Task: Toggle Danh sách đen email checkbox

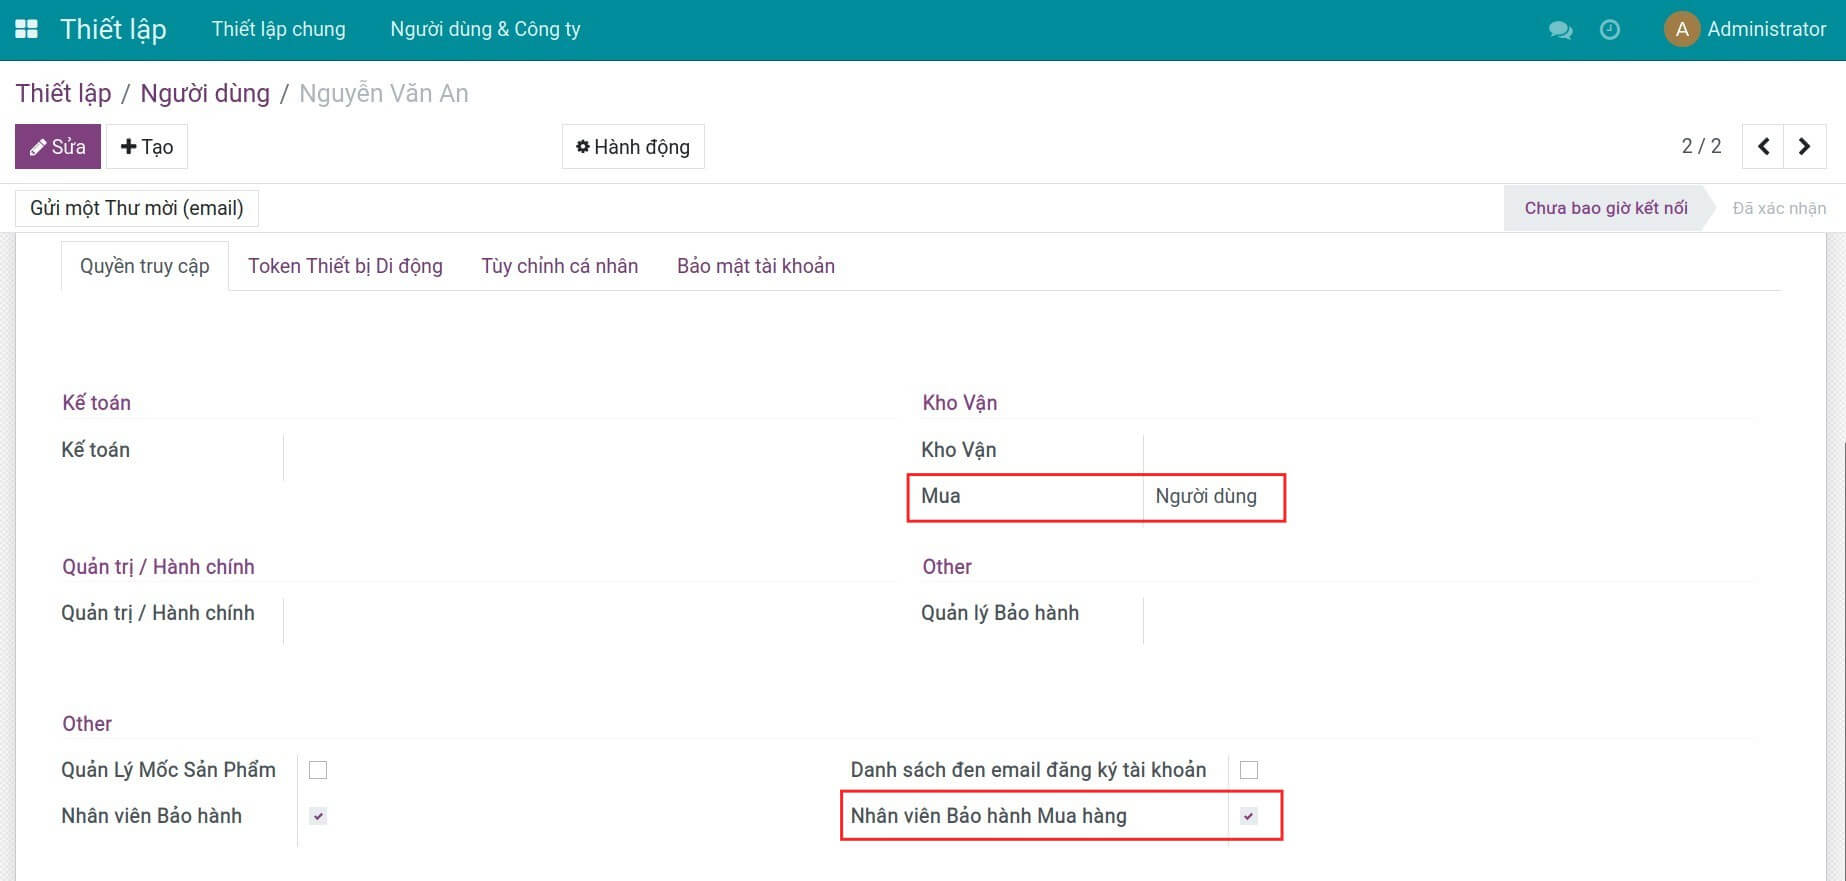Action: click(1248, 770)
